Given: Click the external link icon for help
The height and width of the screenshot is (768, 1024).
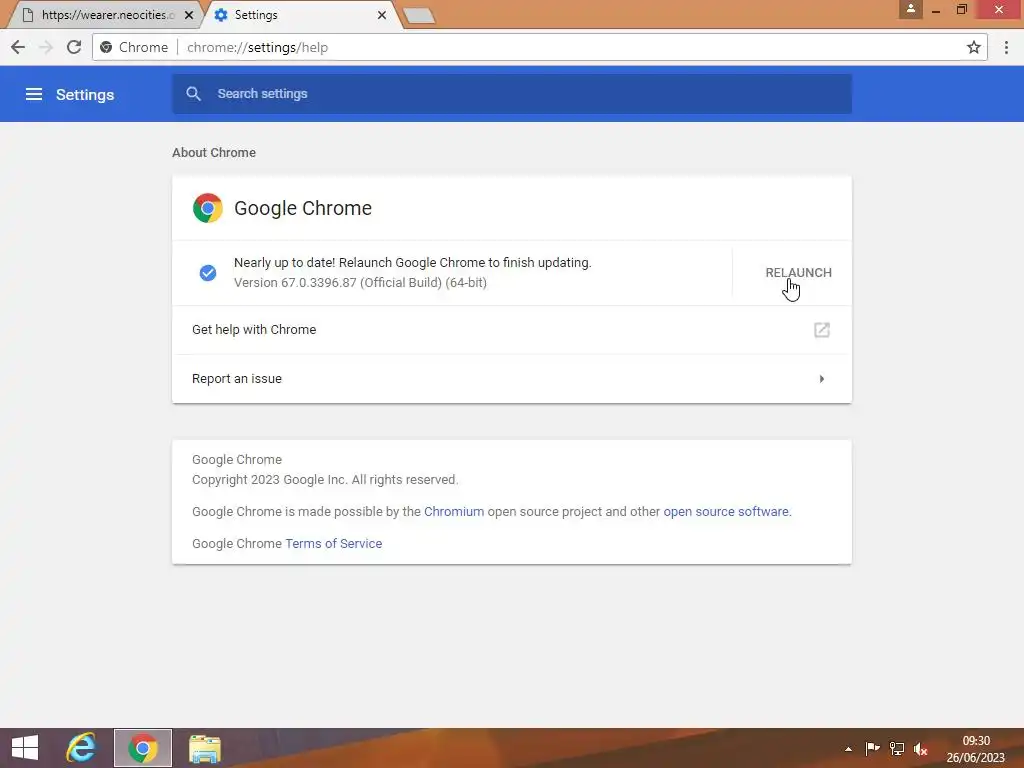Looking at the screenshot, I should click(822, 330).
